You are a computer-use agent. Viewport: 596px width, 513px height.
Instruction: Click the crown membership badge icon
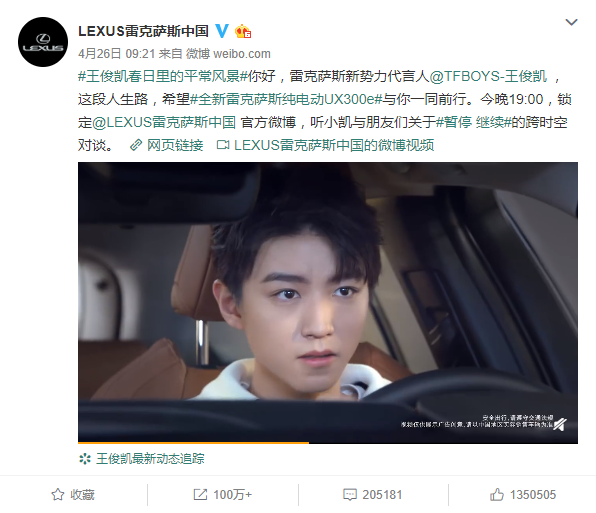pyautogui.click(x=243, y=31)
